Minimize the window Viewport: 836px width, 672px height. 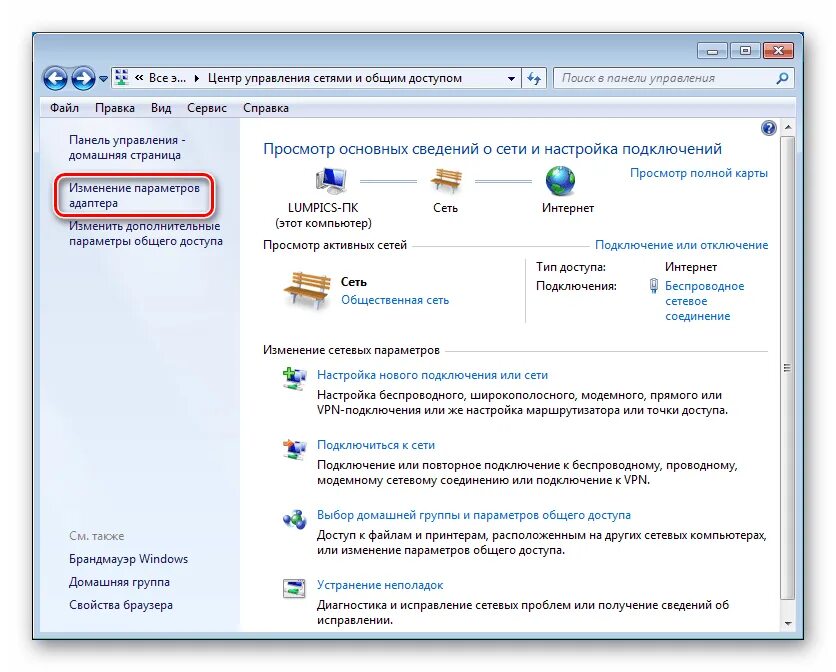[712, 51]
